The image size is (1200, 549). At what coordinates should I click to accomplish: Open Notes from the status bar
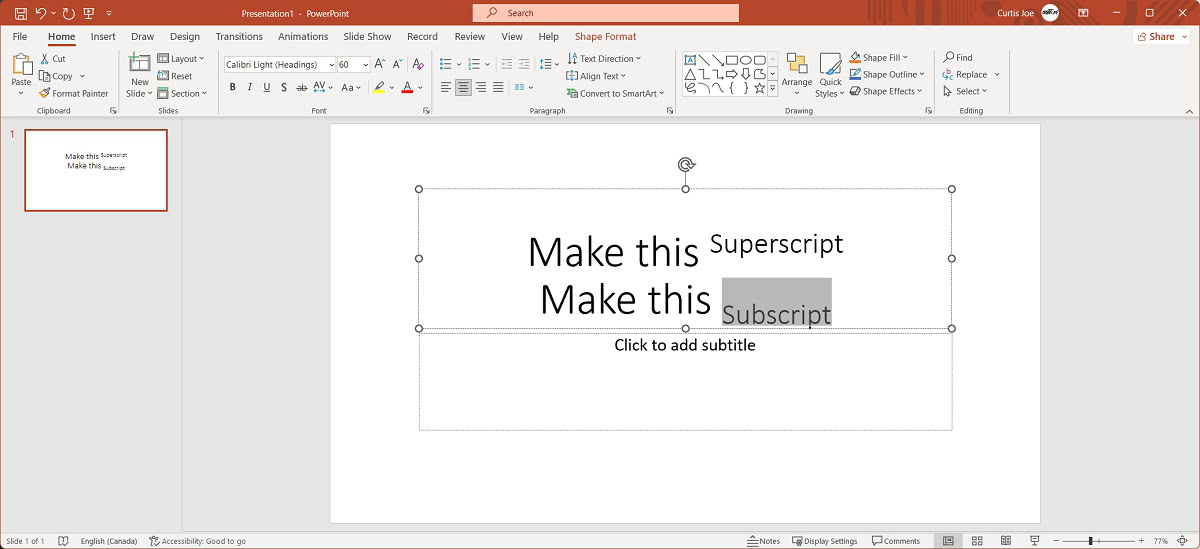tap(764, 541)
